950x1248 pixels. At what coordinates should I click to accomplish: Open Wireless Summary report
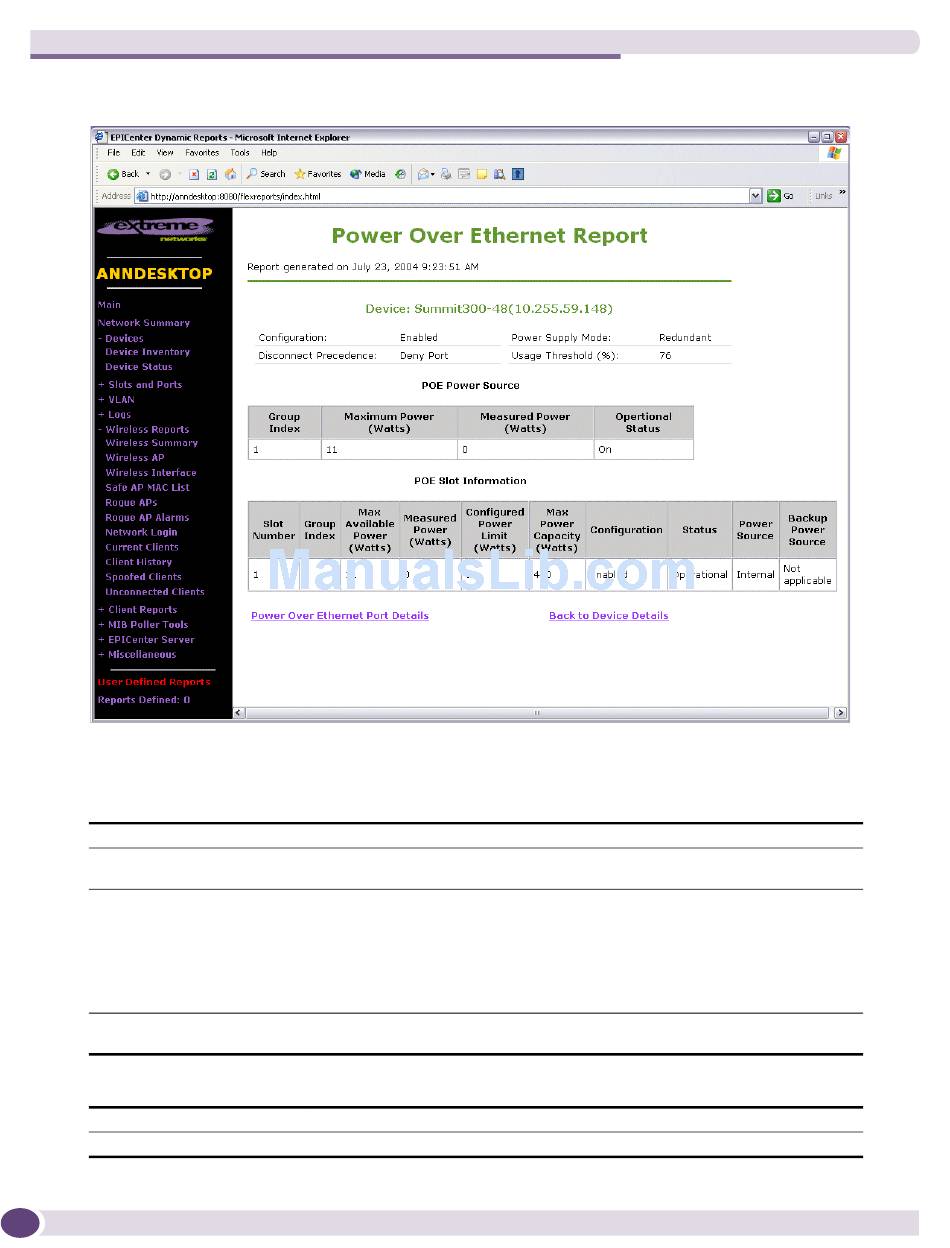152,443
